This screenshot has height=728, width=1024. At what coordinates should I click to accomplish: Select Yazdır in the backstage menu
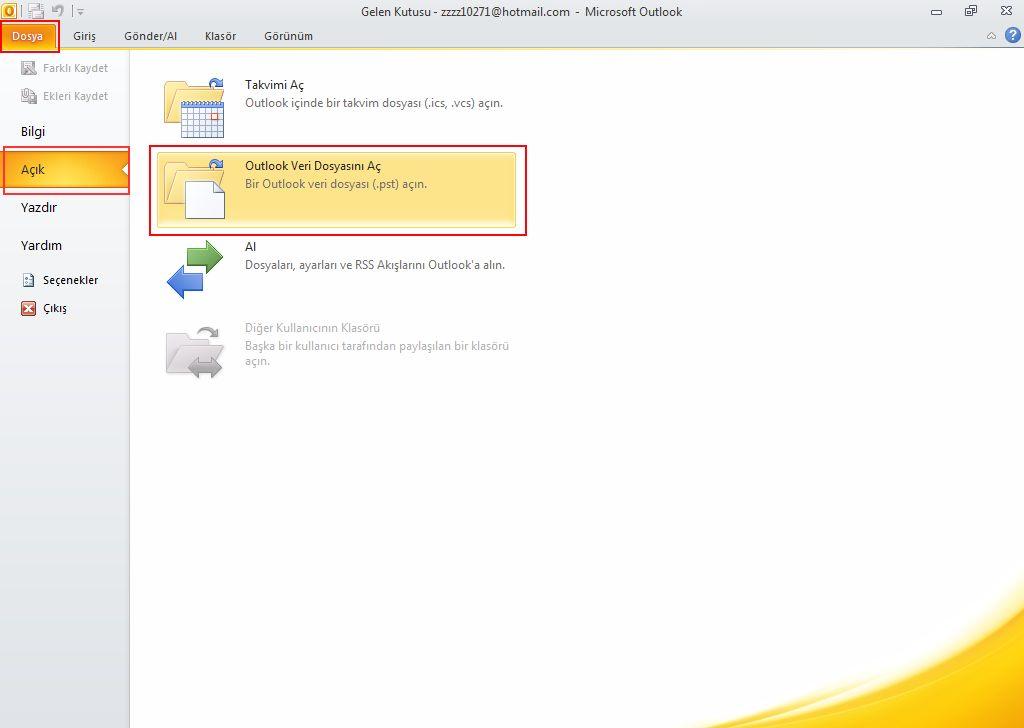[39, 208]
